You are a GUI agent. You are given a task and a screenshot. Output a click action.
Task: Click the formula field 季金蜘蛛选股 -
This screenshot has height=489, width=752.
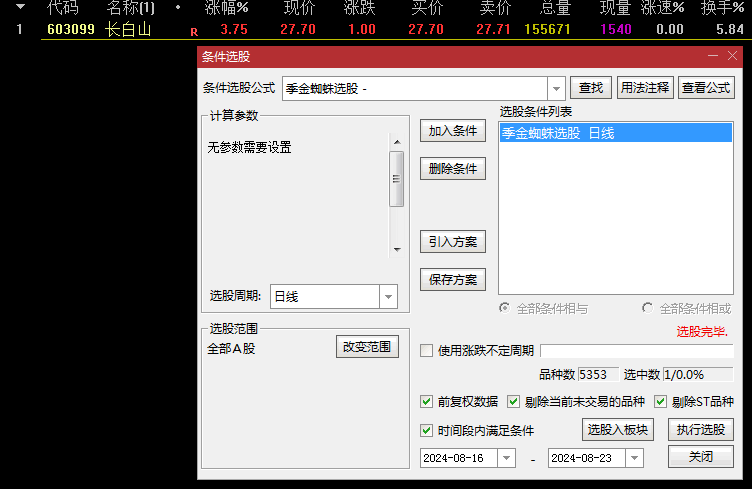(x=415, y=89)
